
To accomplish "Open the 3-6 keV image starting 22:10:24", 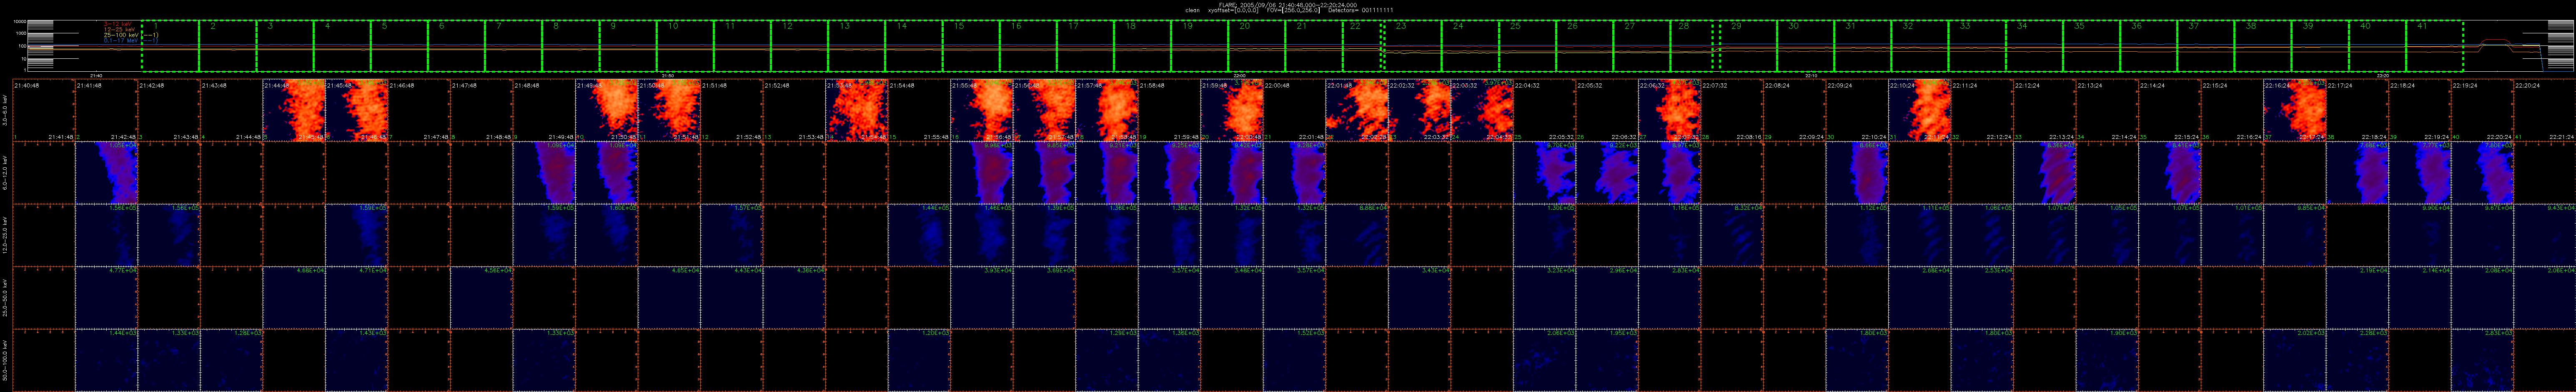I will pos(1919,110).
